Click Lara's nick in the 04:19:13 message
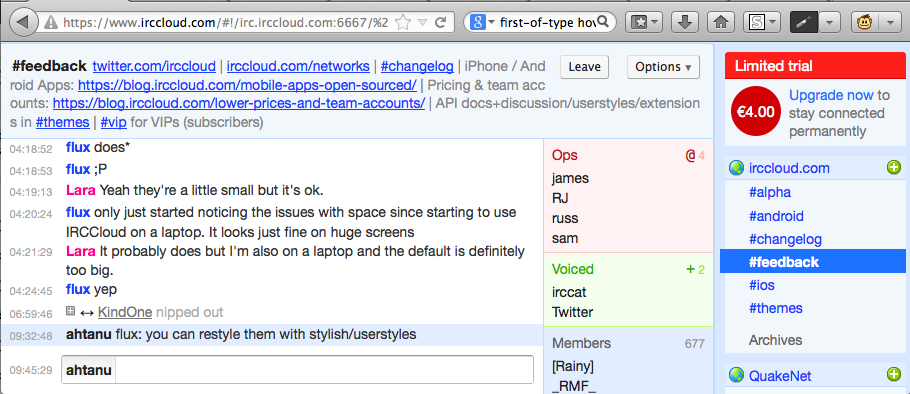This screenshot has width=910, height=394. pyautogui.click(x=81, y=190)
